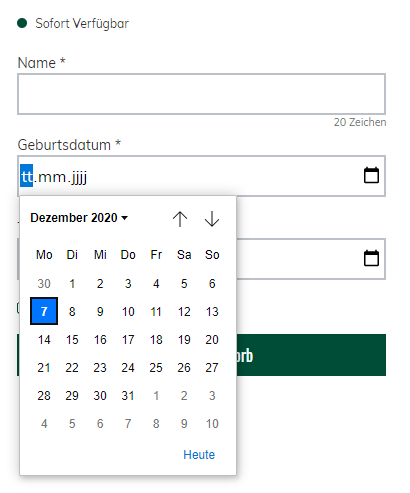The image size is (410, 493).
Task: Open the calendar icon in Geburtsdatum field
Action: click(x=371, y=175)
